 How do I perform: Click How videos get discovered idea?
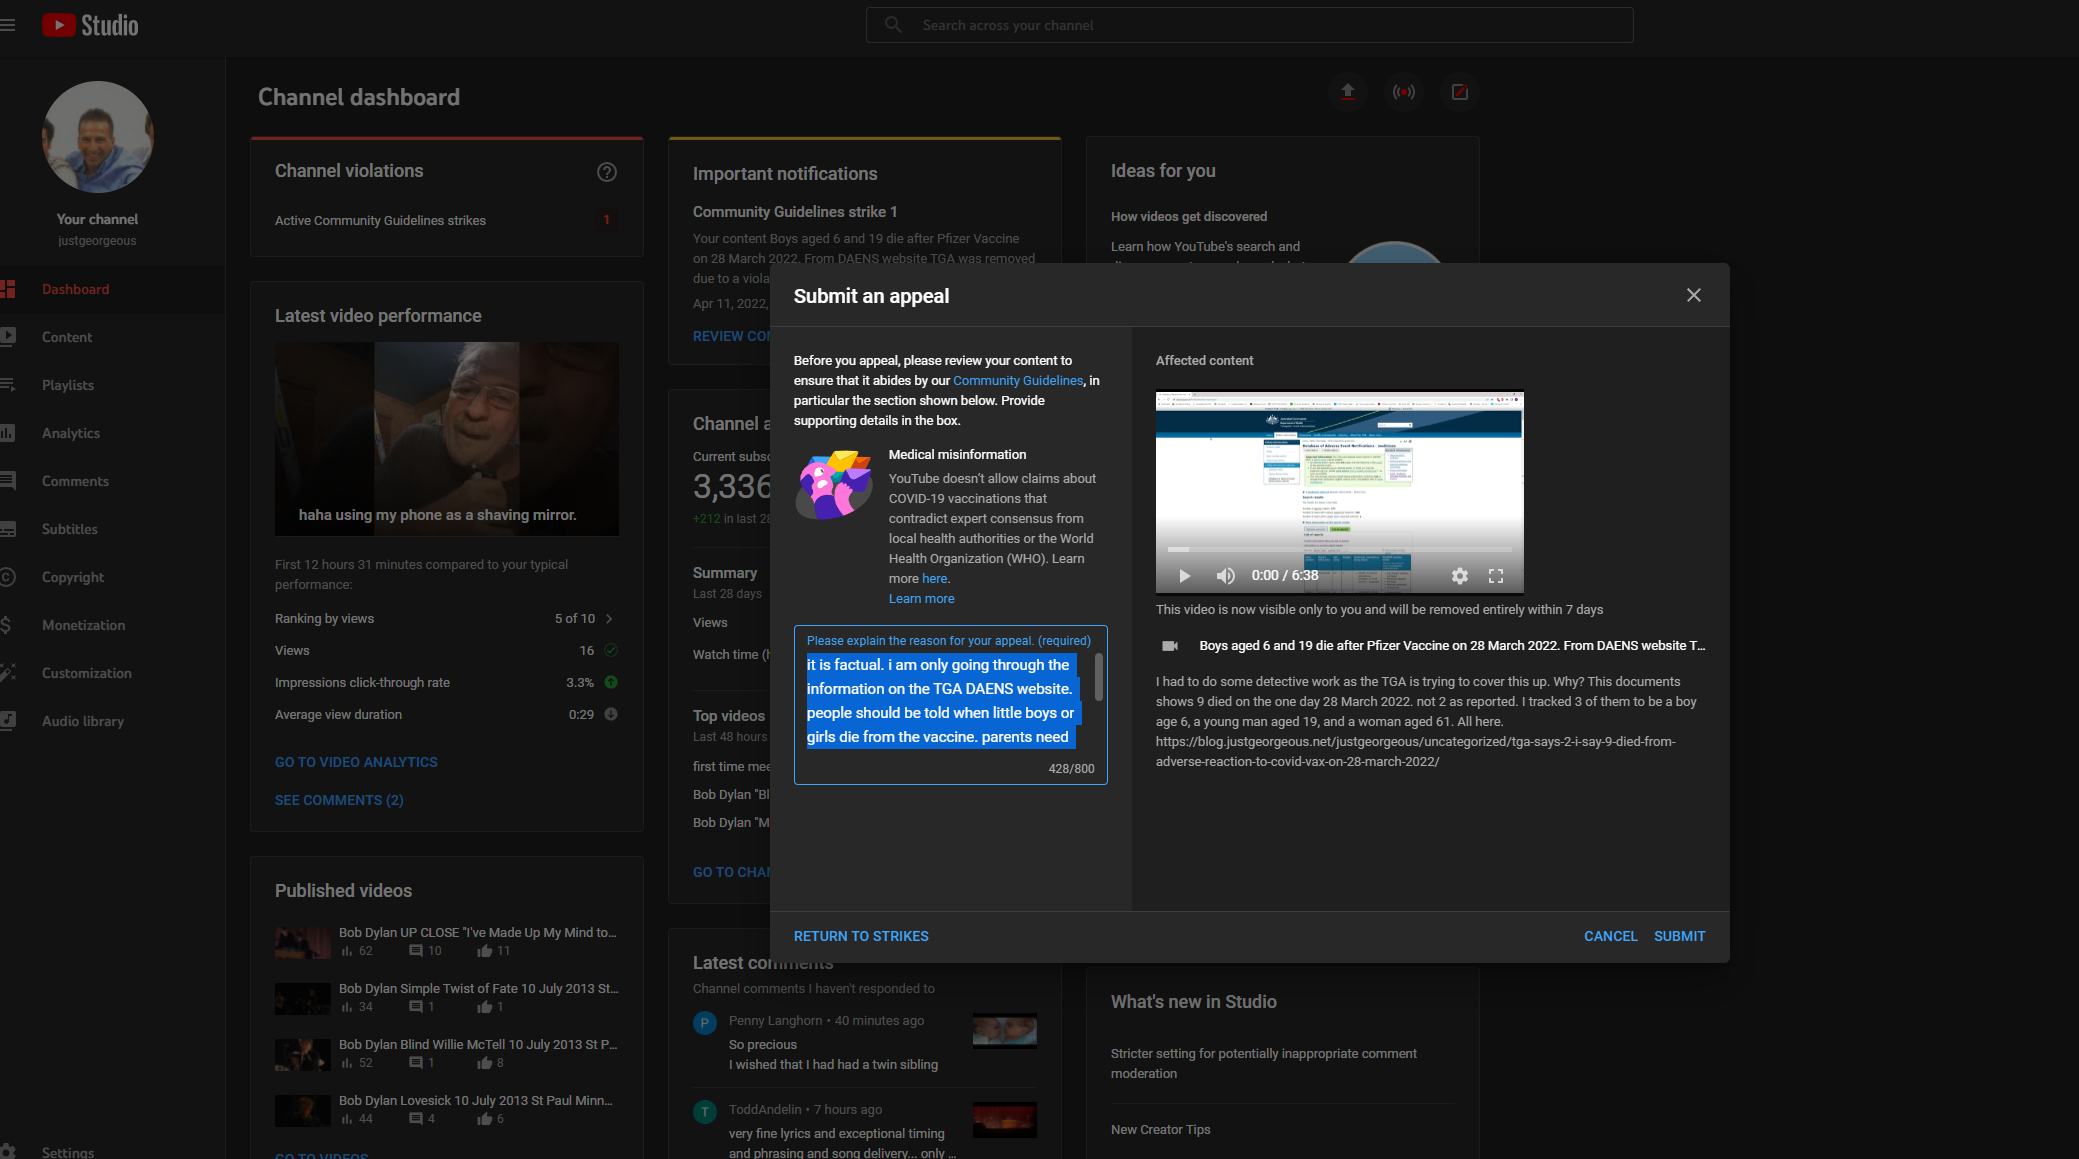[1189, 217]
